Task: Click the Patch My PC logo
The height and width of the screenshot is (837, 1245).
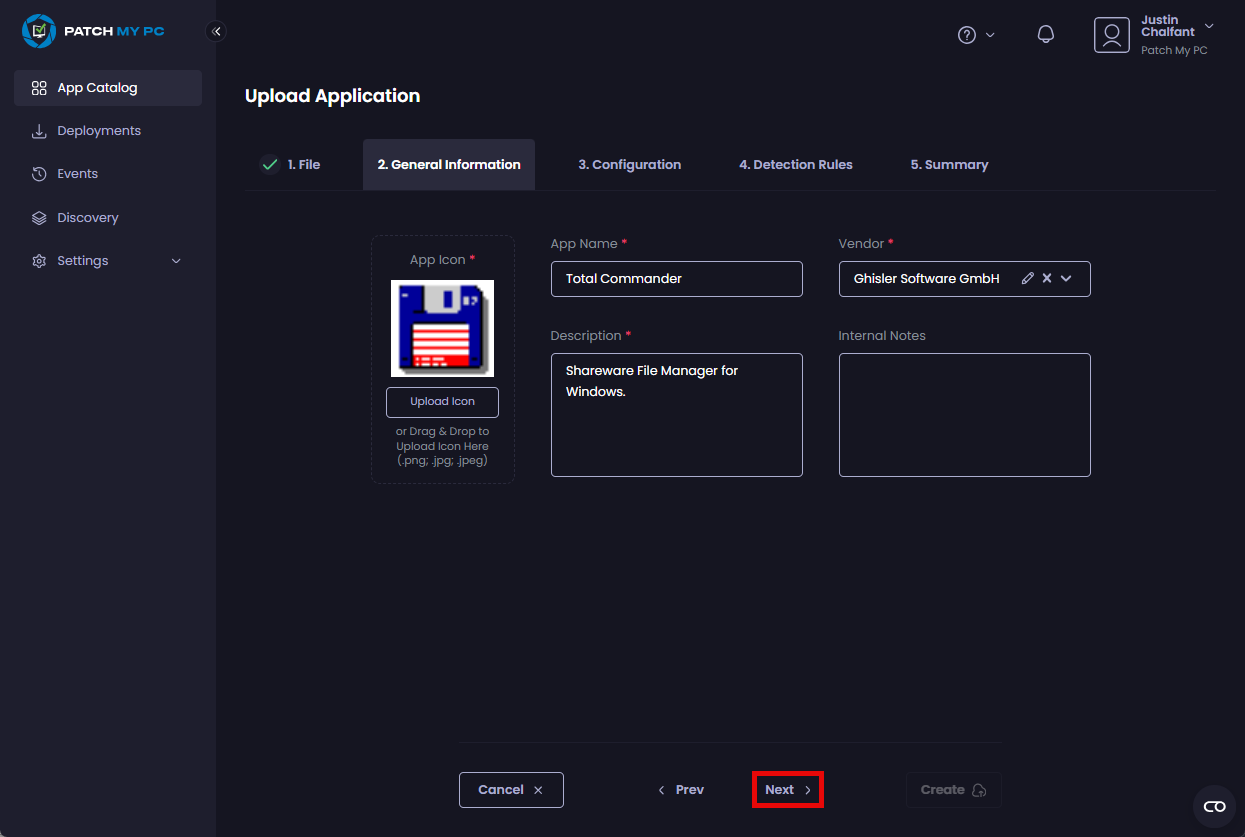Action: (x=93, y=31)
